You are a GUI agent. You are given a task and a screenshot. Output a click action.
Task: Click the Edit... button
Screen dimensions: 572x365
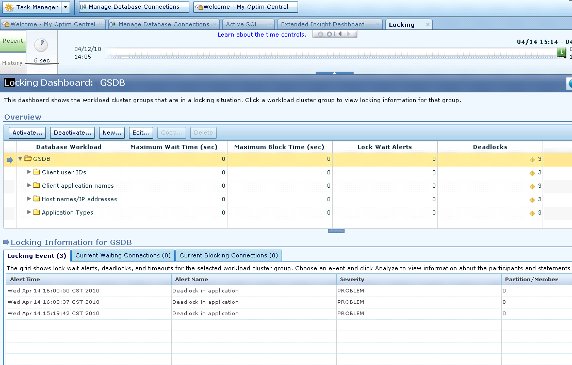141,133
